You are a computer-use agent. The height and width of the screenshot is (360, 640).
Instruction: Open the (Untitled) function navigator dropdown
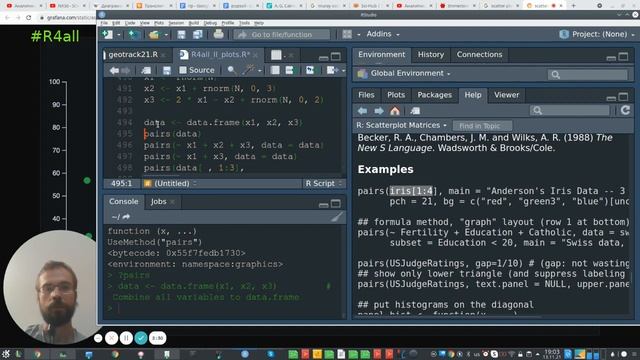pos(171,184)
